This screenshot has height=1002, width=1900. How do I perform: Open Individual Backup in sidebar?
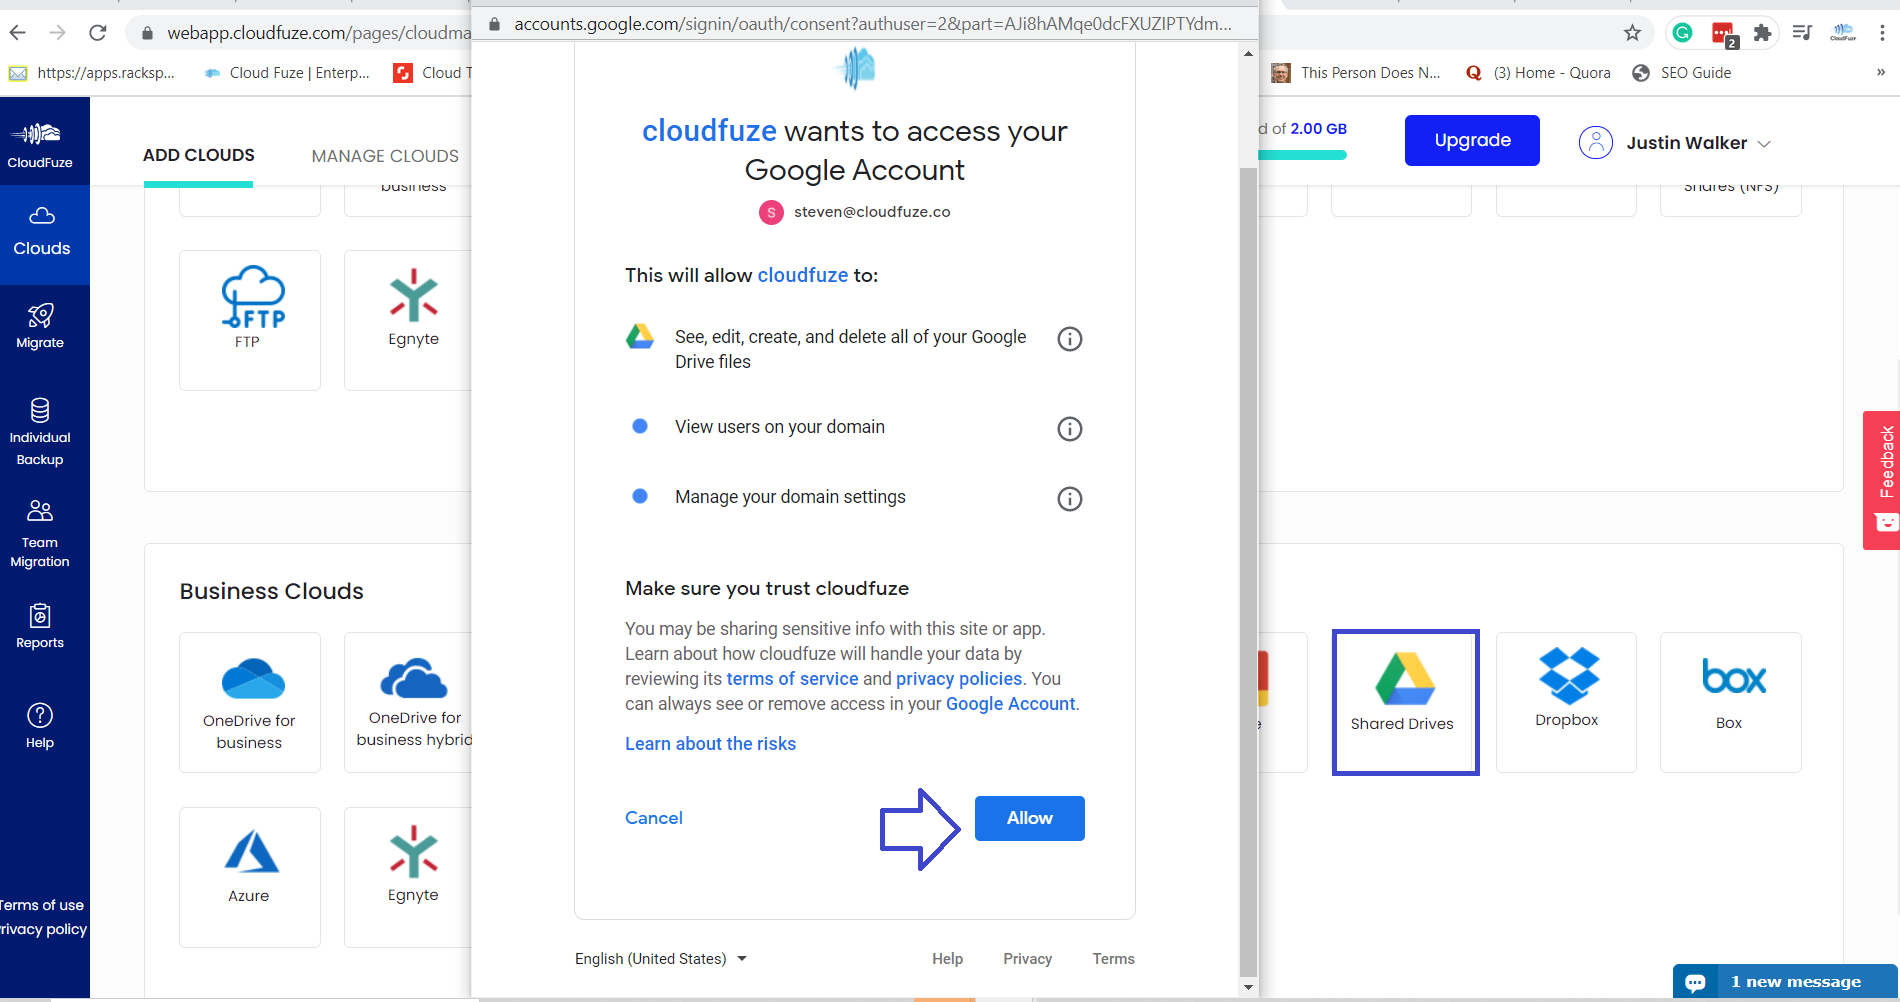(x=40, y=432)
